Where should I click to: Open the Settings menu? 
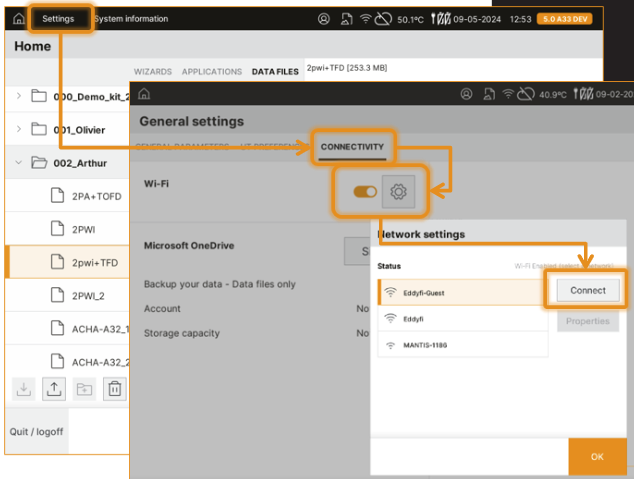click(x=58, y=19)
